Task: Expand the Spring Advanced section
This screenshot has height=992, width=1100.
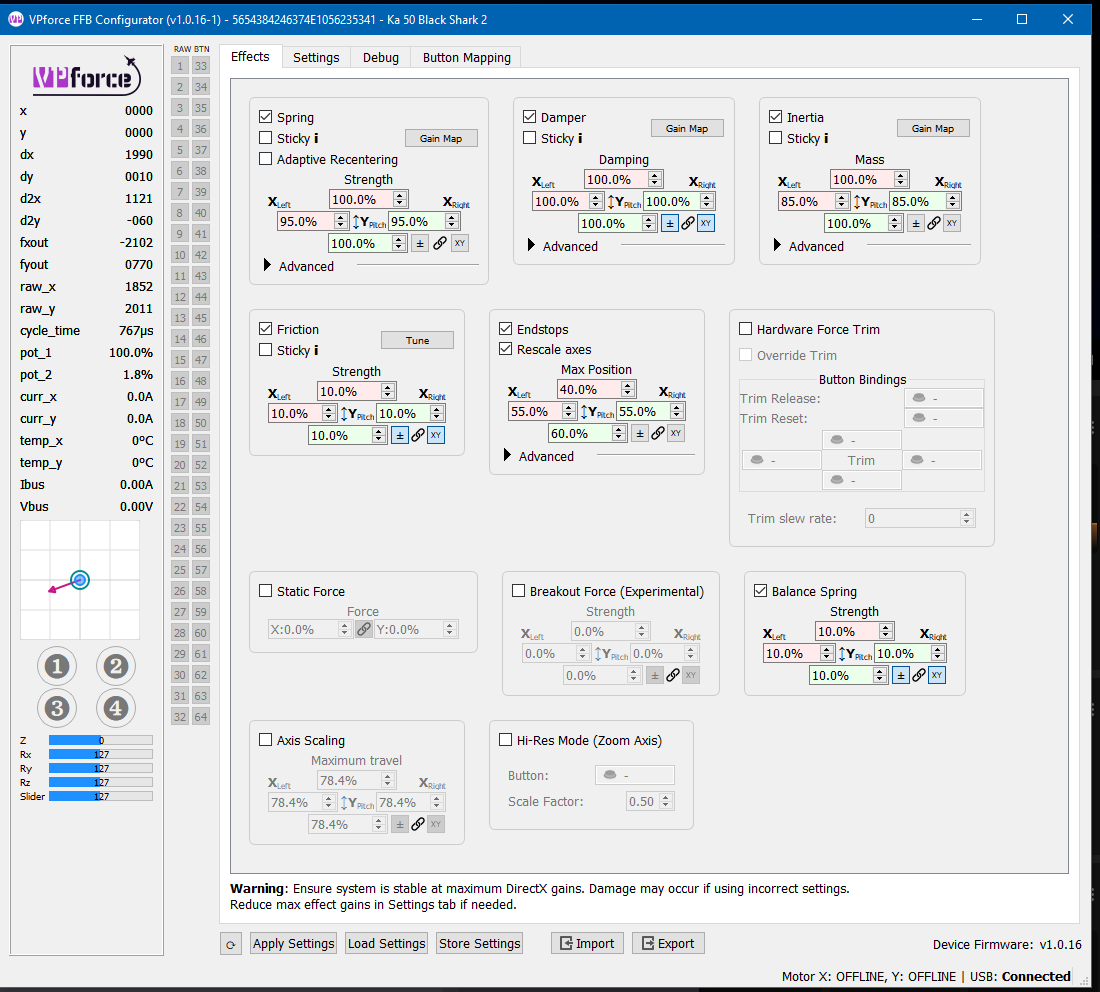Action: pos(267,266)
